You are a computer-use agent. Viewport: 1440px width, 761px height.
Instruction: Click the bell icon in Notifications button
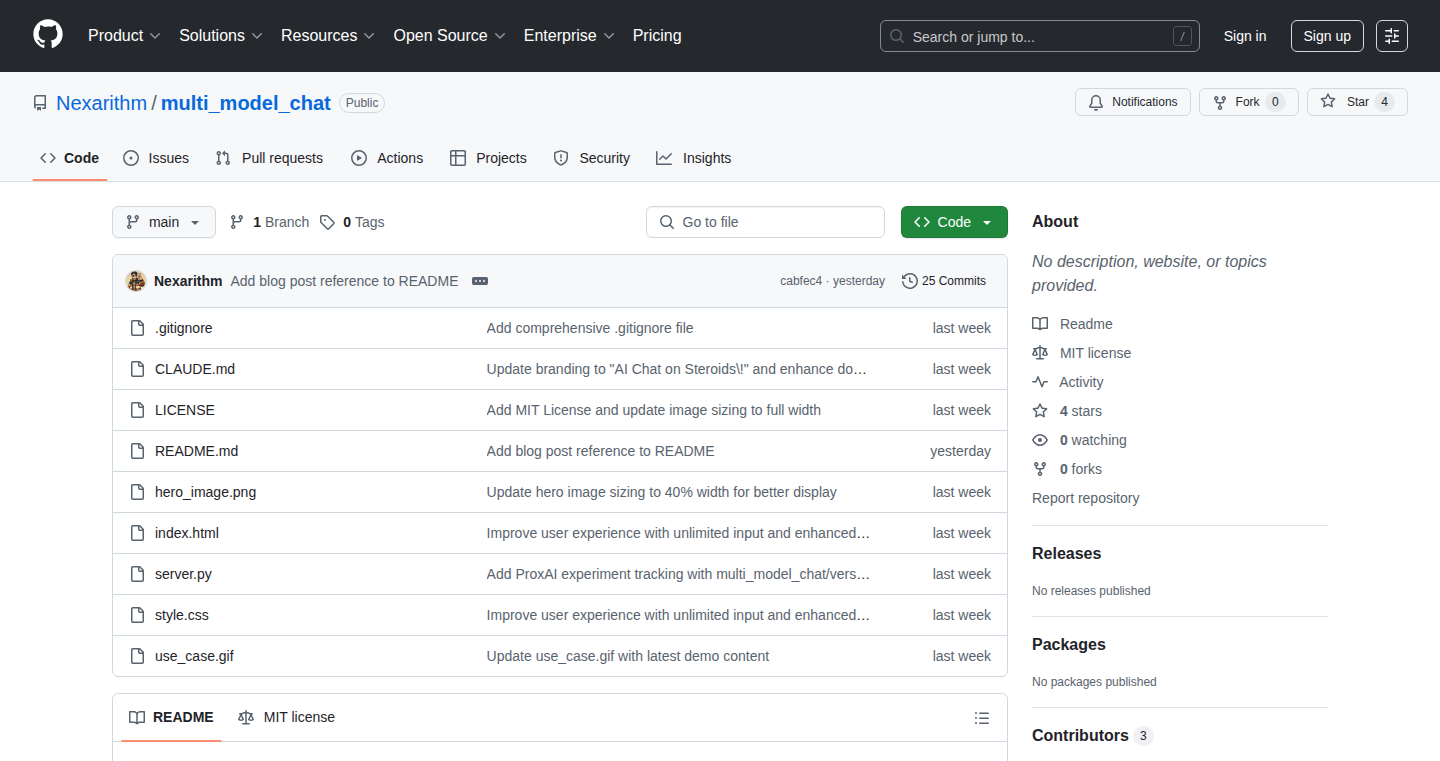[x=1096, y=102]
